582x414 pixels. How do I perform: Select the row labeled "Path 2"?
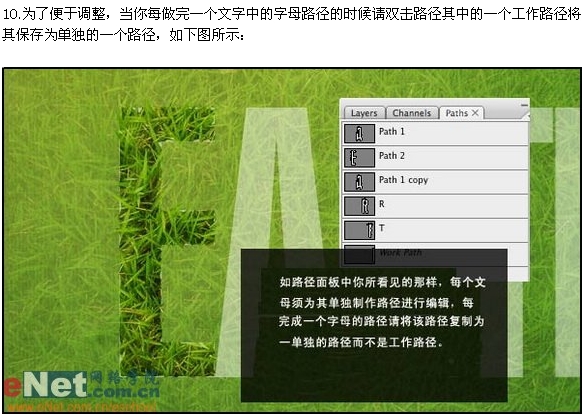(x=435, y=158)
